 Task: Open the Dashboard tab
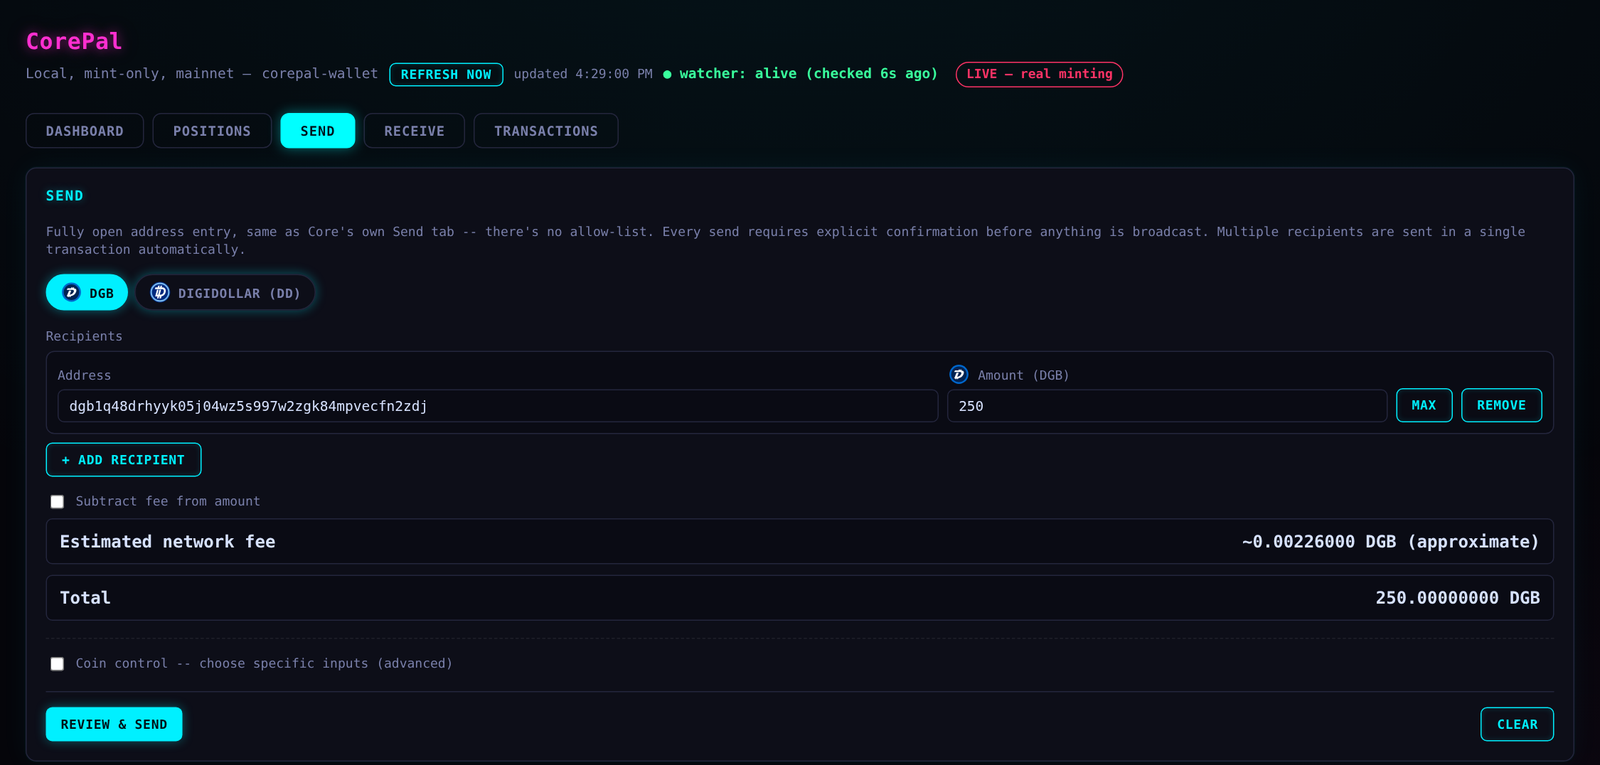85,131
